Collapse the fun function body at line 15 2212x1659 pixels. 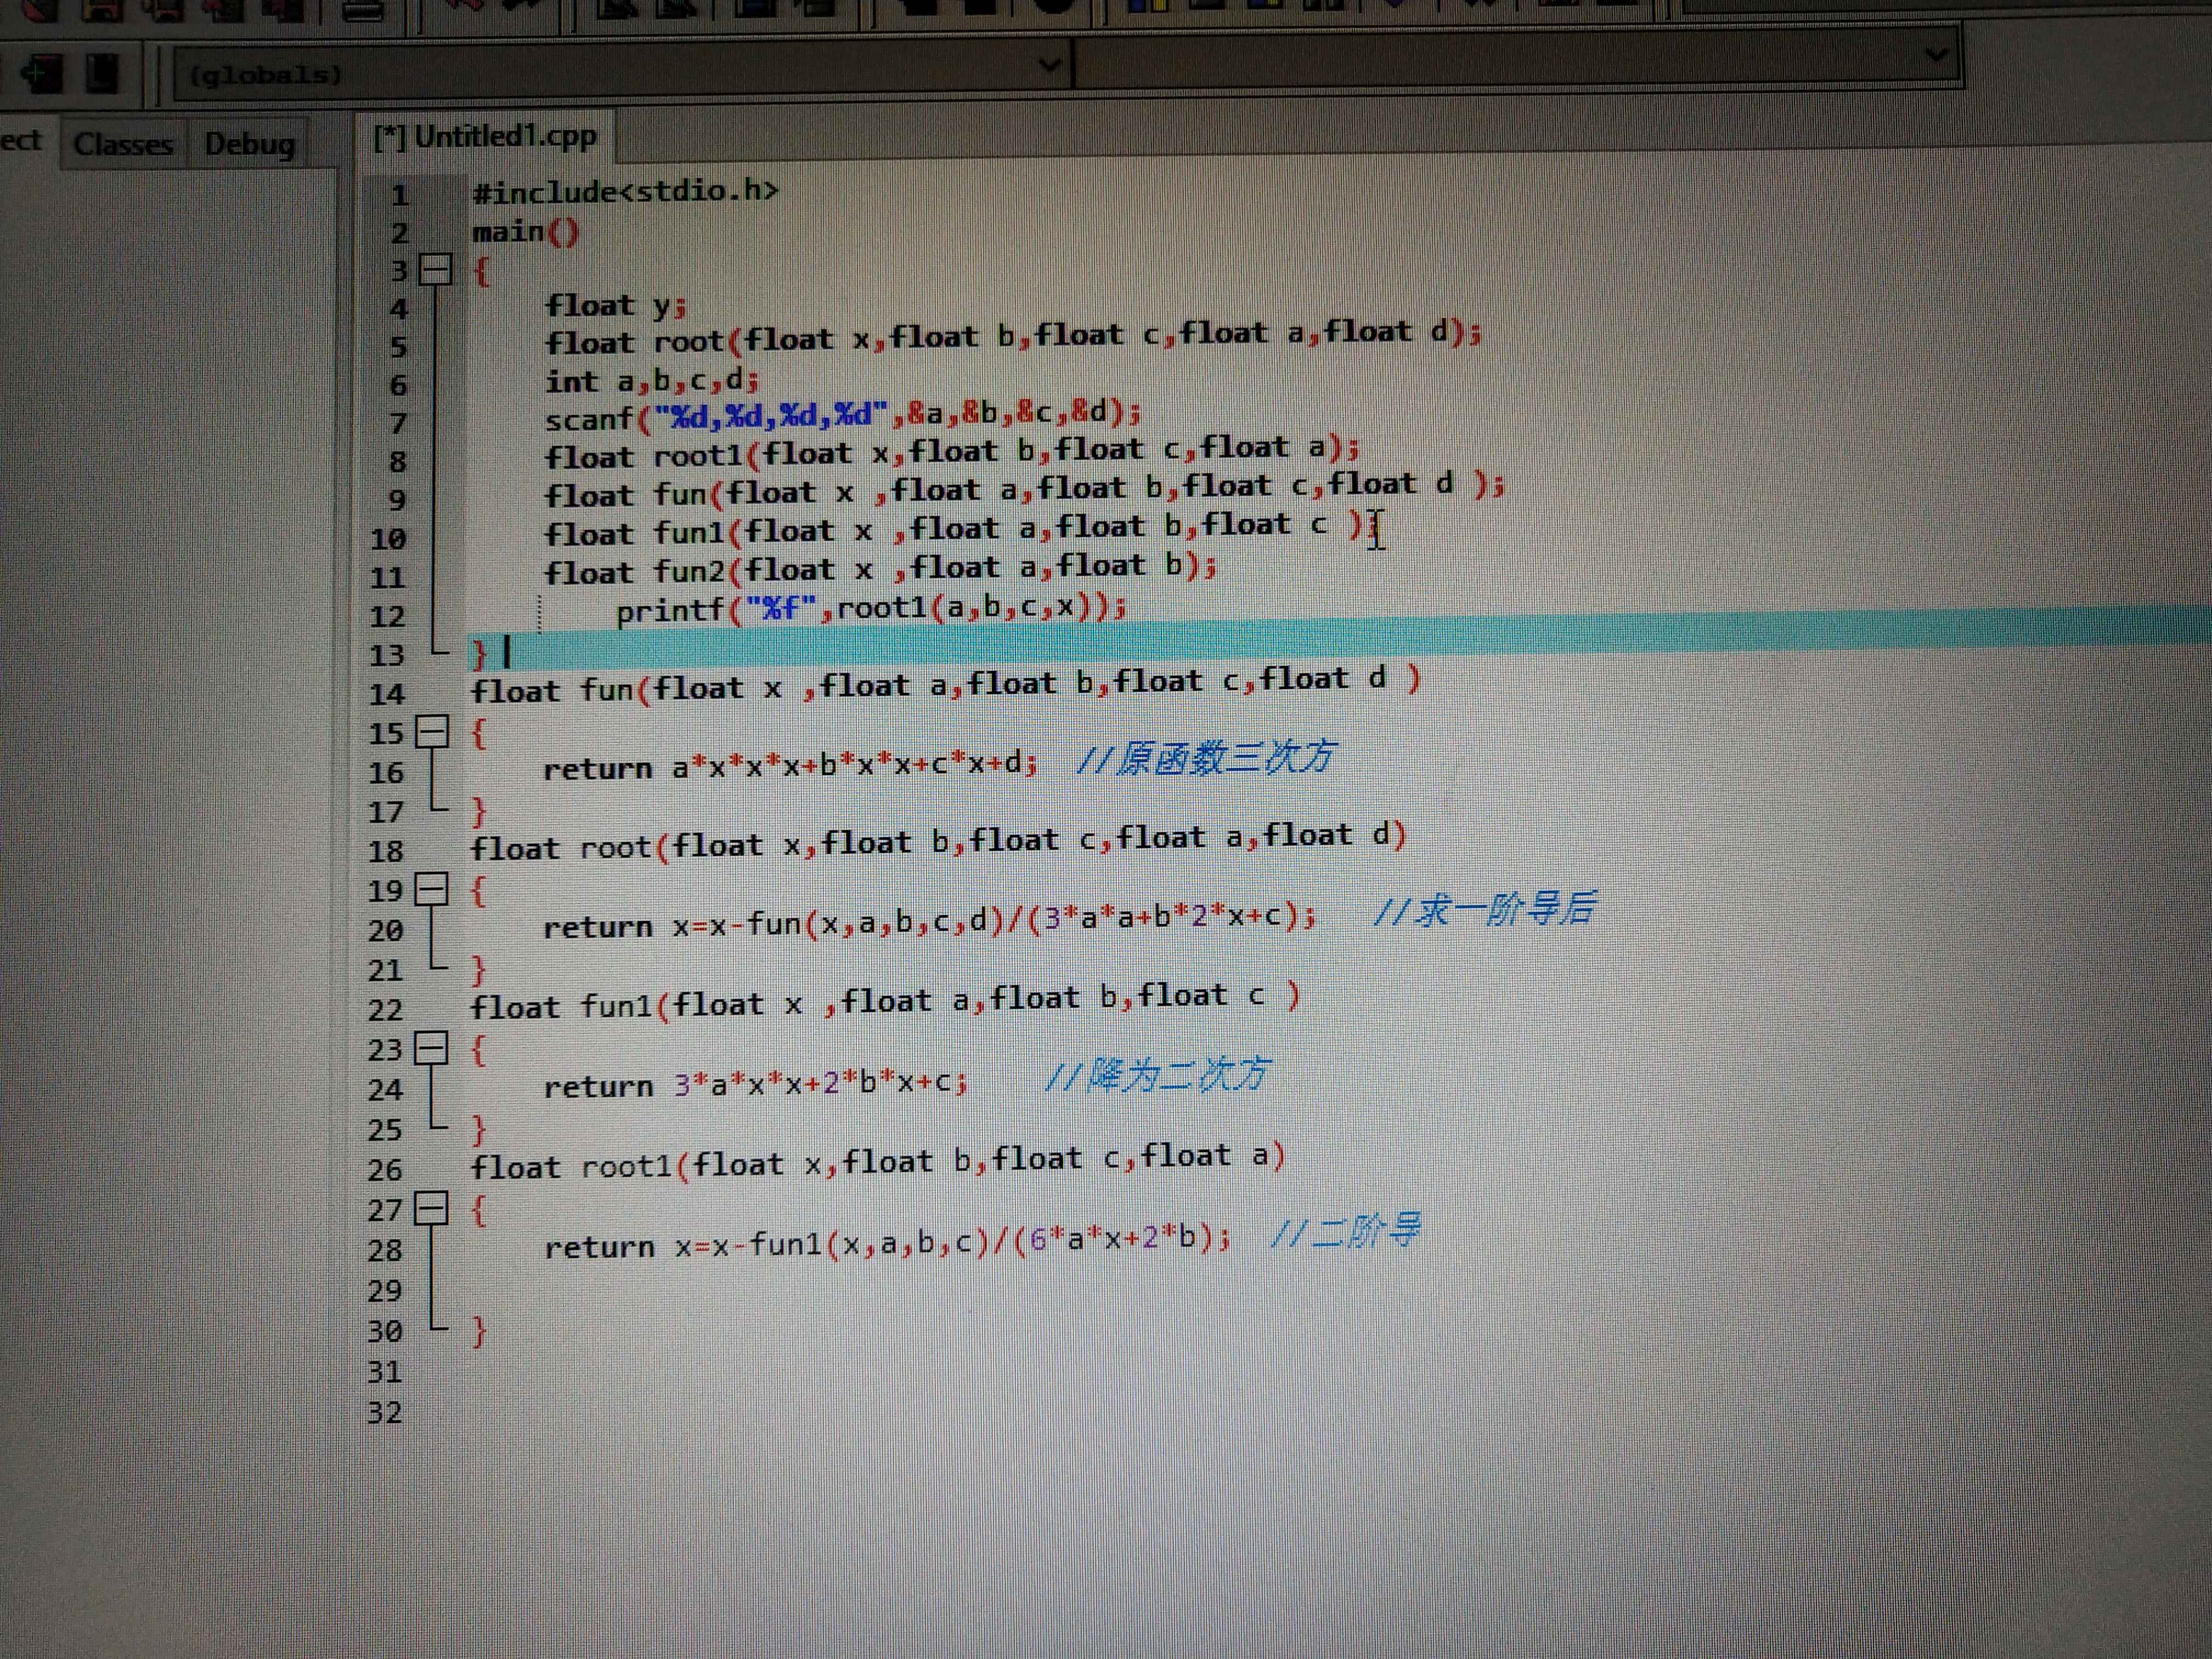tap(431, 732)
